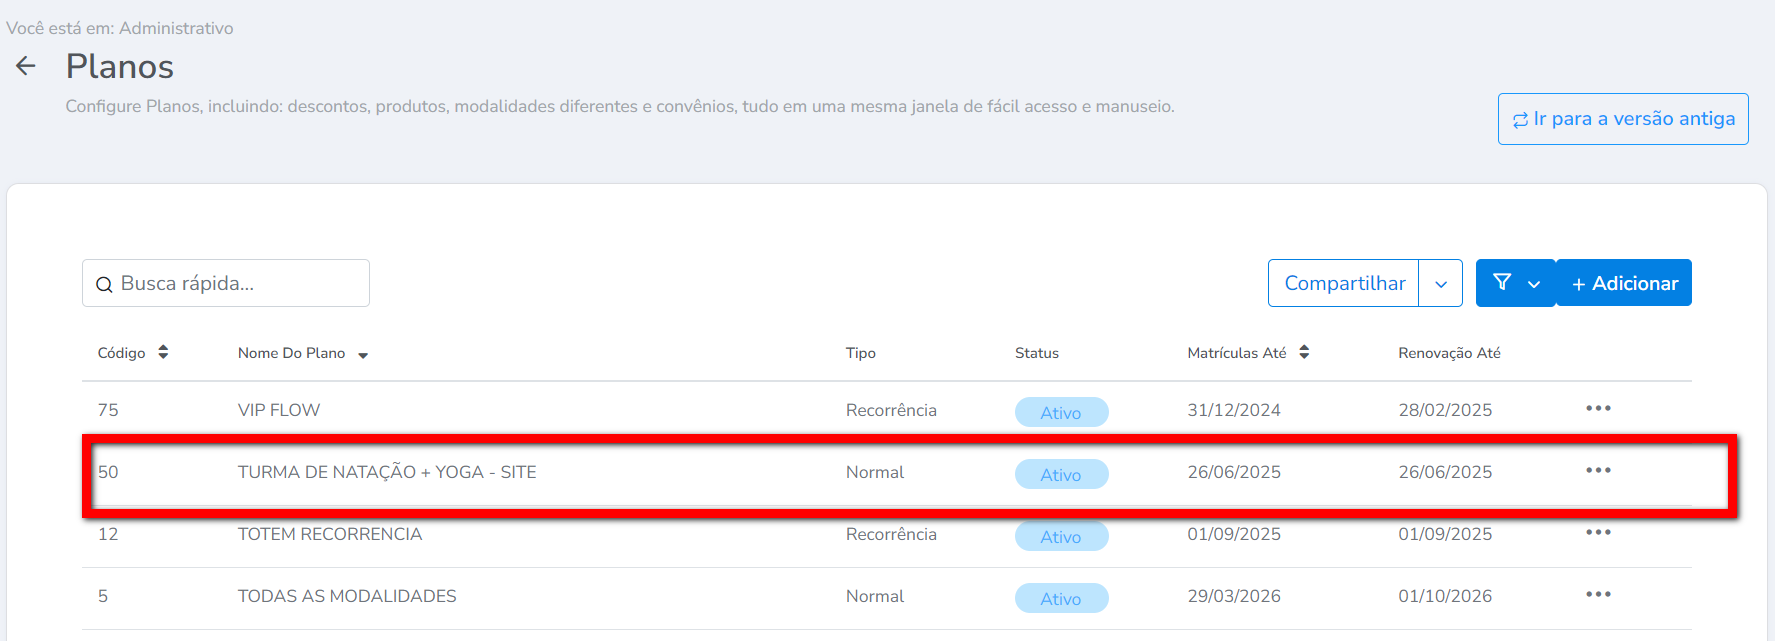Click the Renovação Até column header
This screenshot has width=1775, height=641.
pyautogui.click(x=1449, y=353)
